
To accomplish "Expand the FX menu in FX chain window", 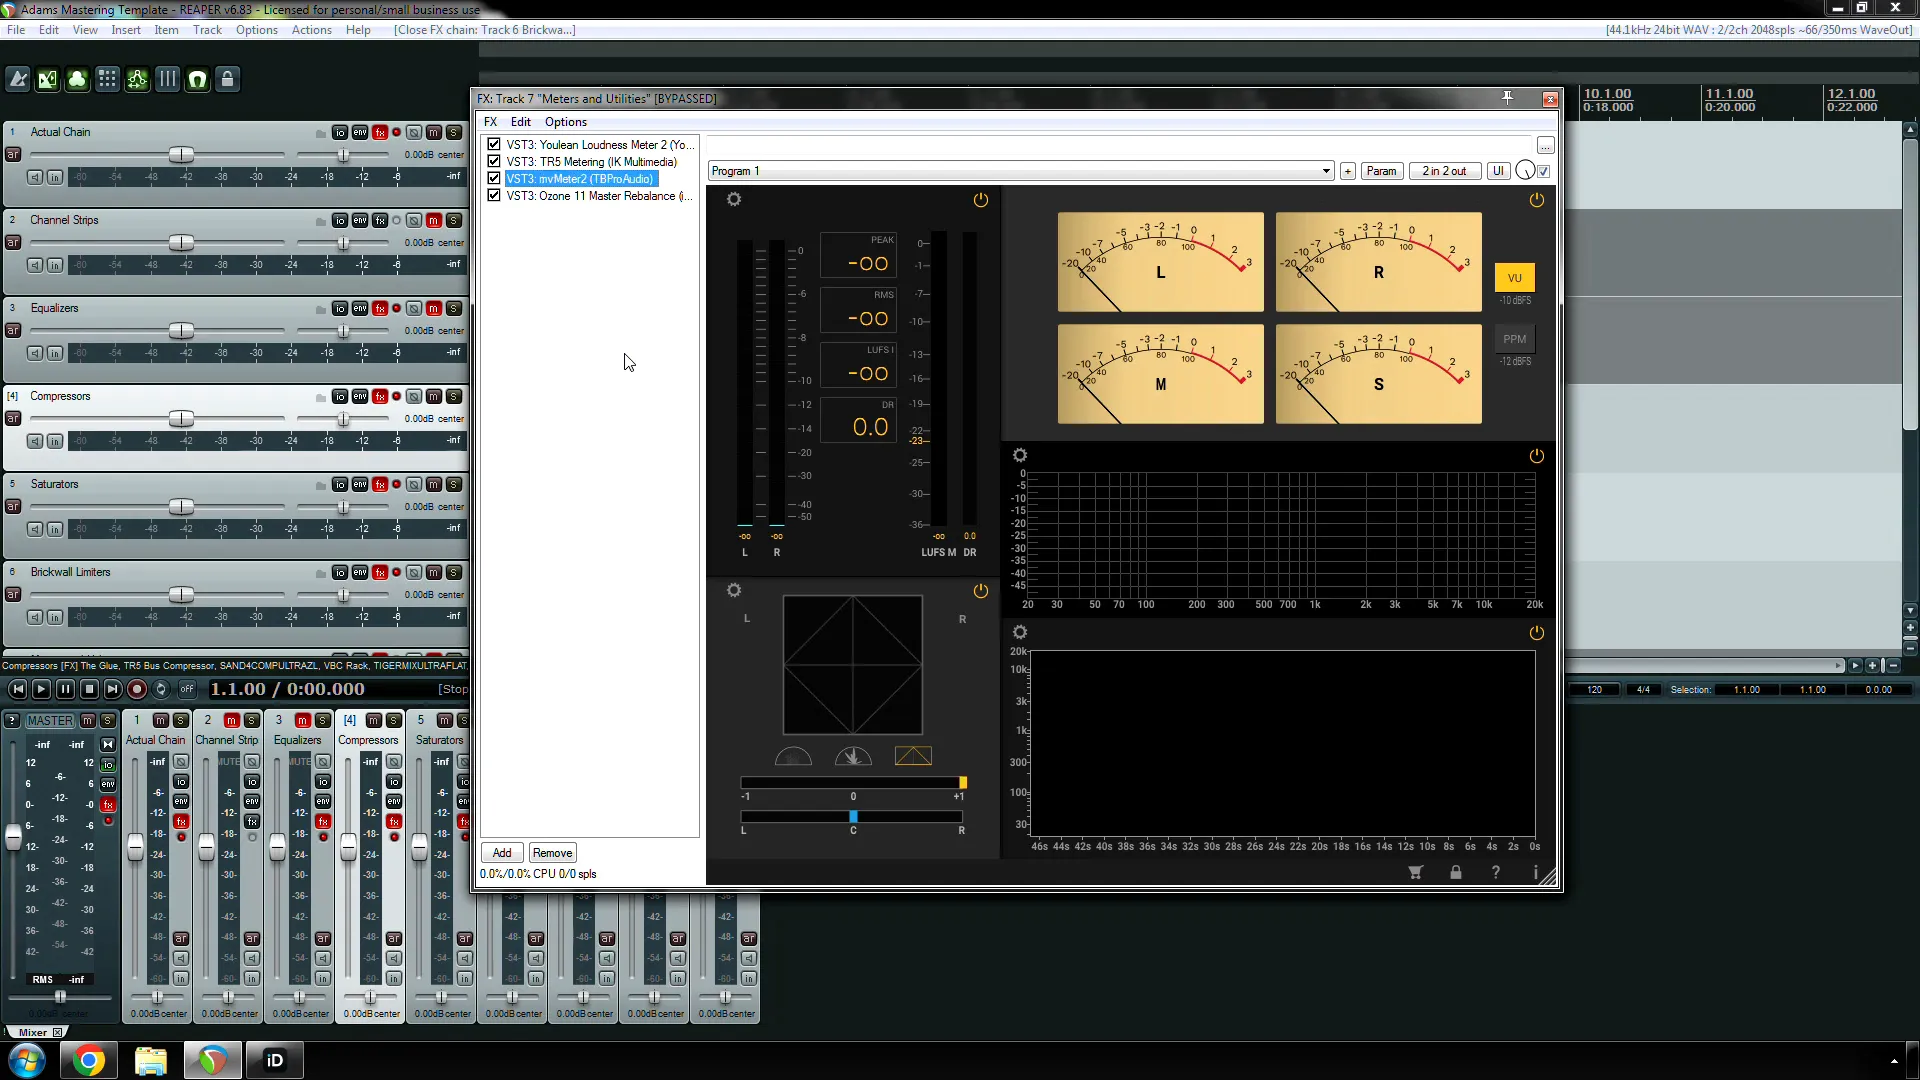I will click(491, 120).
